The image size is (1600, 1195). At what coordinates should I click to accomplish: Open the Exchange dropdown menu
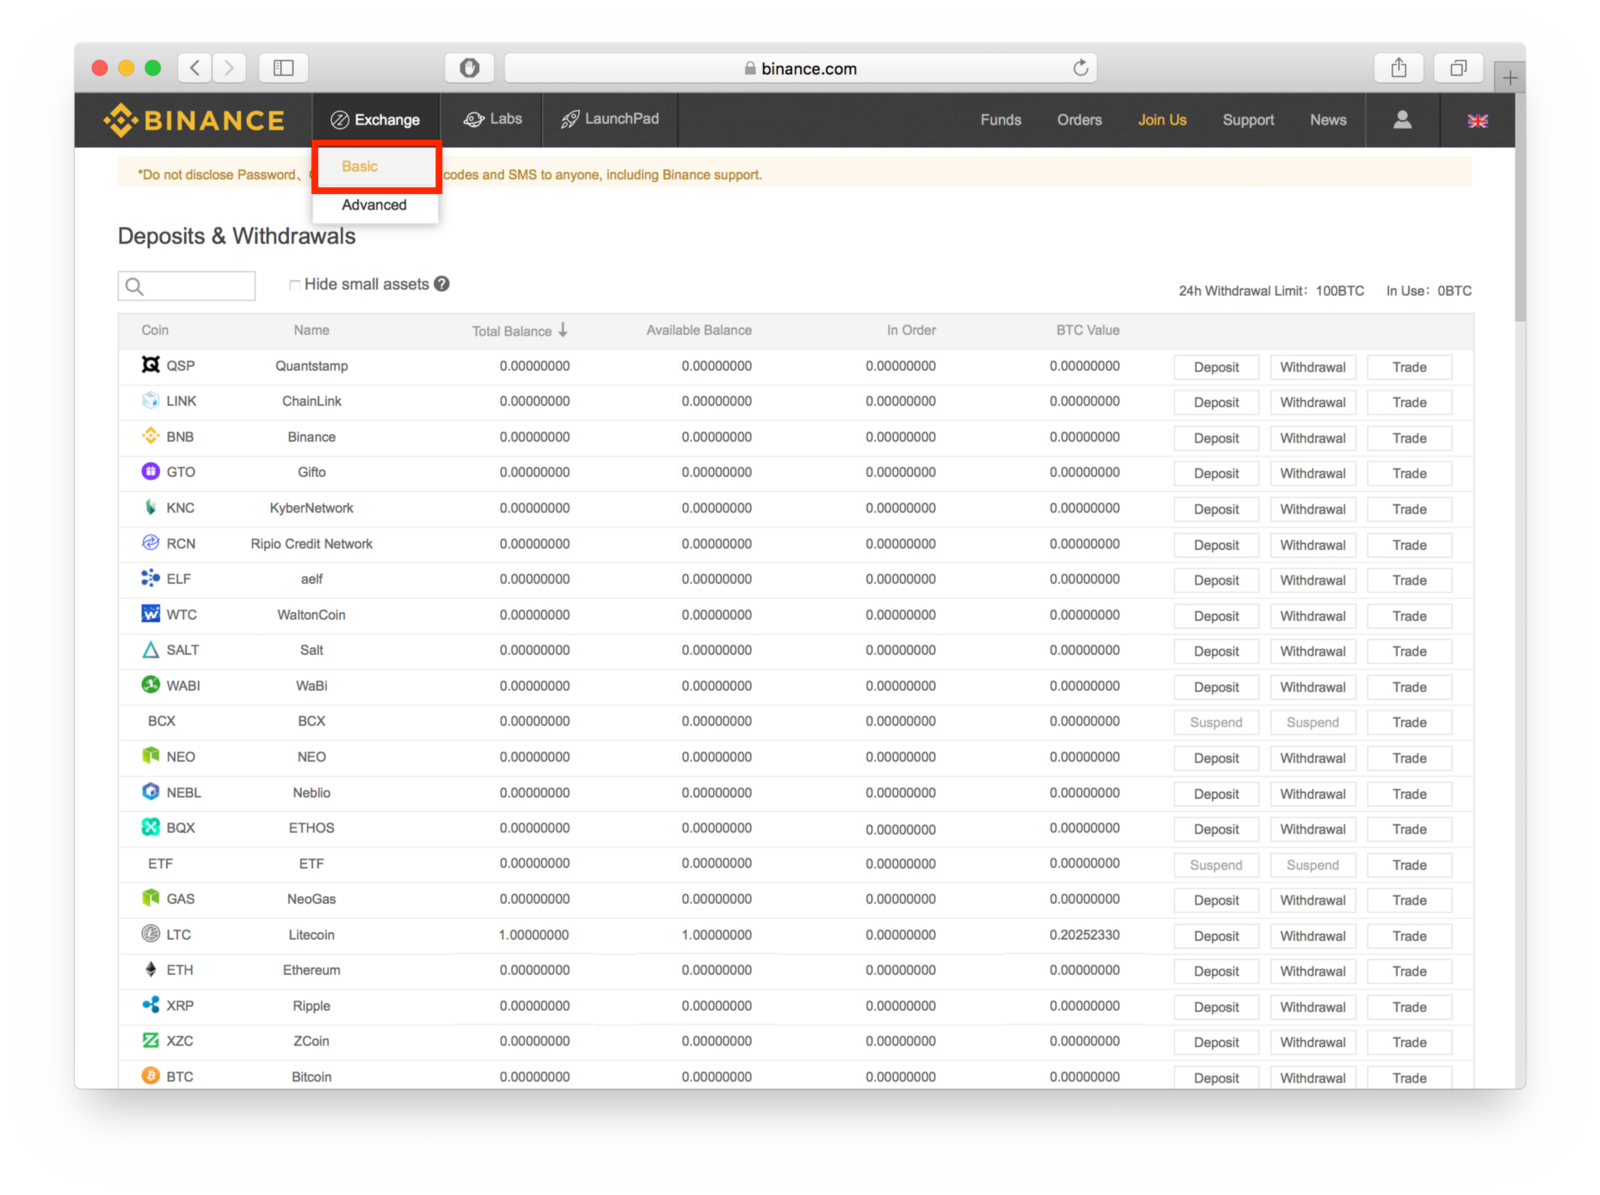(x=375, y=120)
